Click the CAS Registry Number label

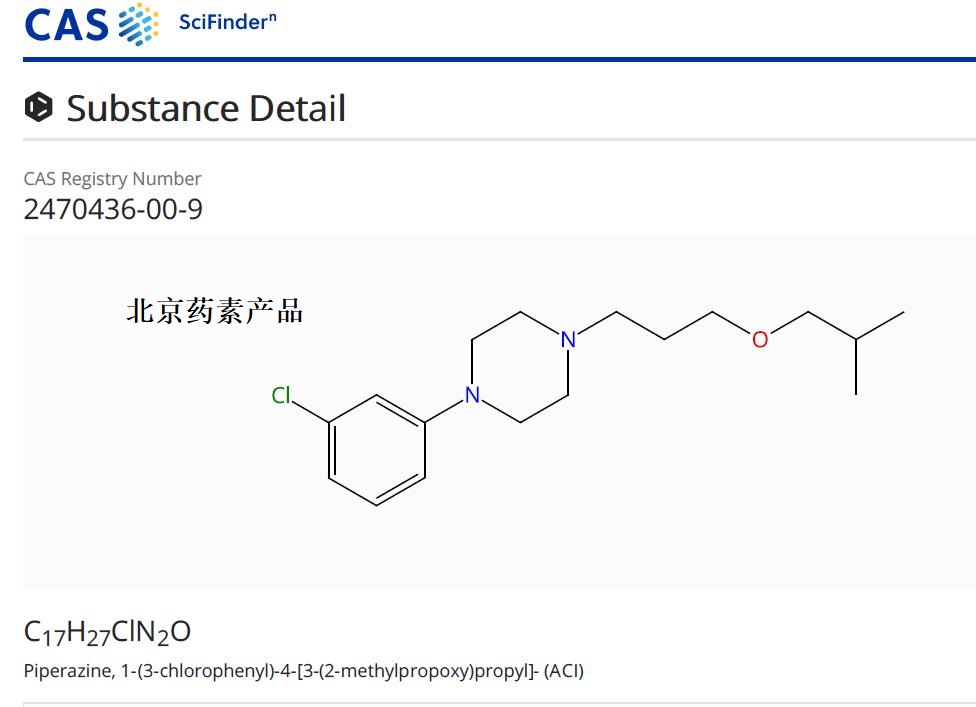(x=112, y=179)
